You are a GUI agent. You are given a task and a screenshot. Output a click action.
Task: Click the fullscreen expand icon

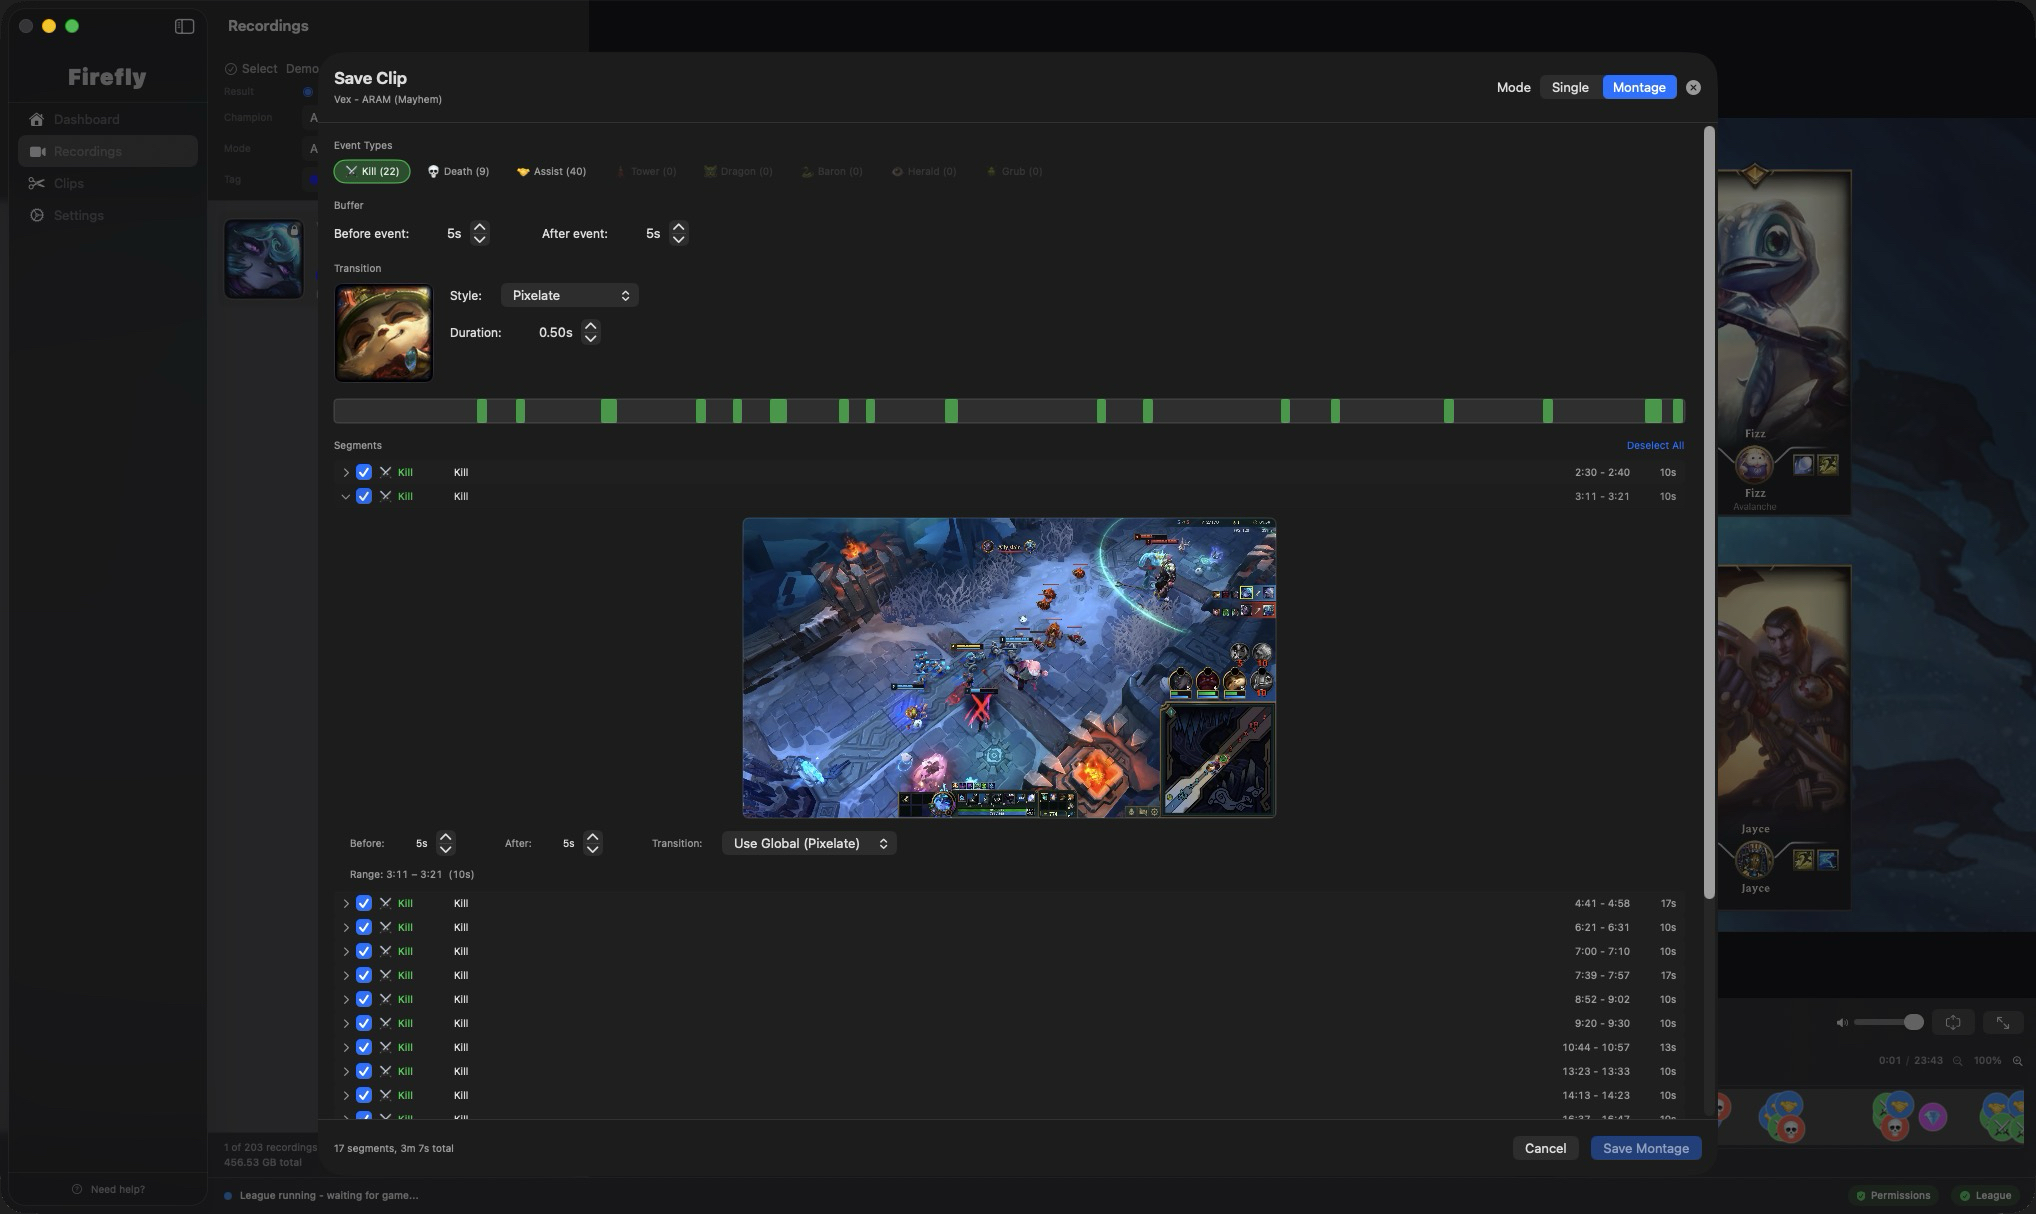2003,1022
